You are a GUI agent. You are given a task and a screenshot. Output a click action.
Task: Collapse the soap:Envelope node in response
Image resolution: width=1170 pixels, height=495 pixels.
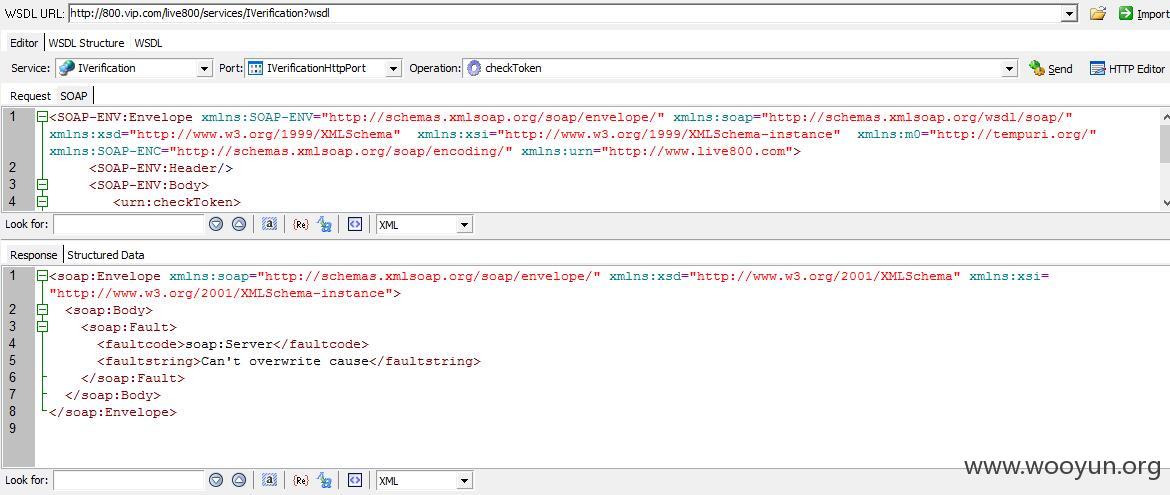42,276
